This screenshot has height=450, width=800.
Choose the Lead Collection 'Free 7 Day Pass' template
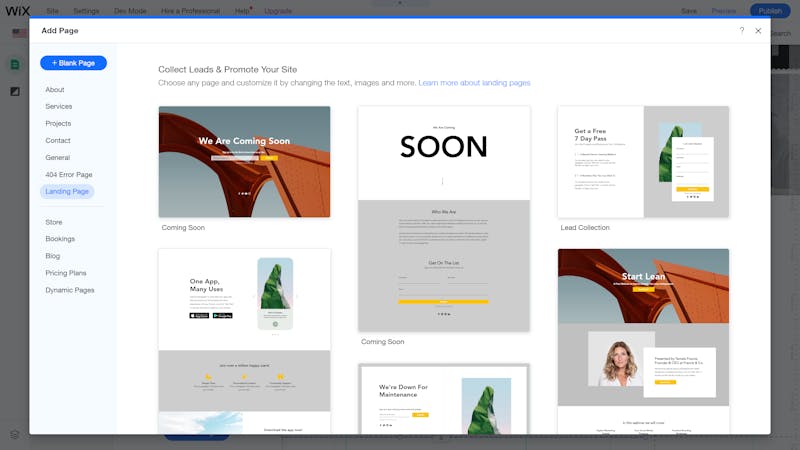[643, 162]
